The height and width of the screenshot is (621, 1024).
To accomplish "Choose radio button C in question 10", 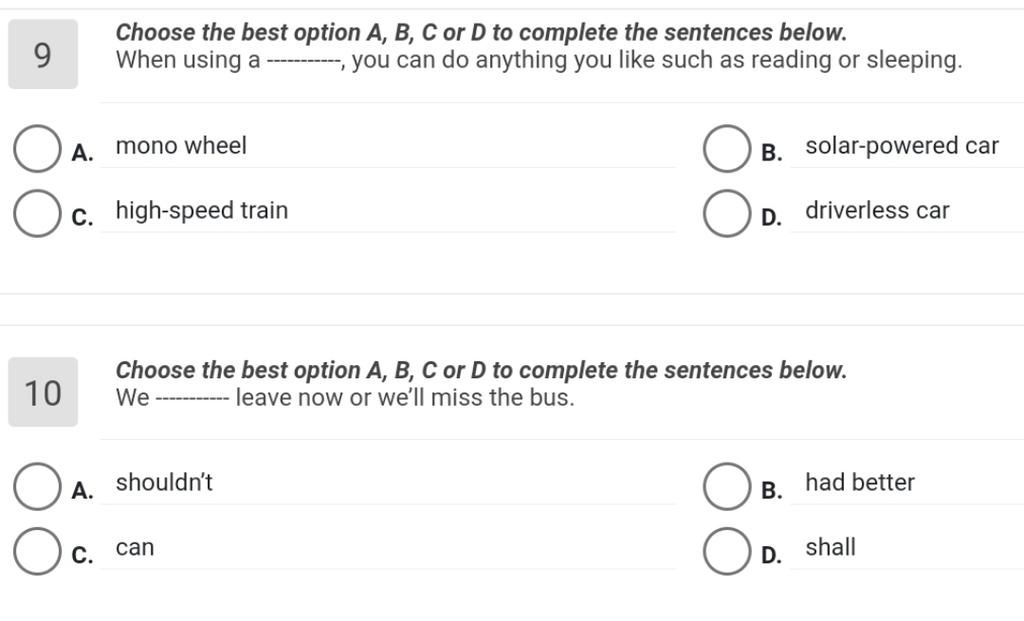I will [x=37, y=551].
